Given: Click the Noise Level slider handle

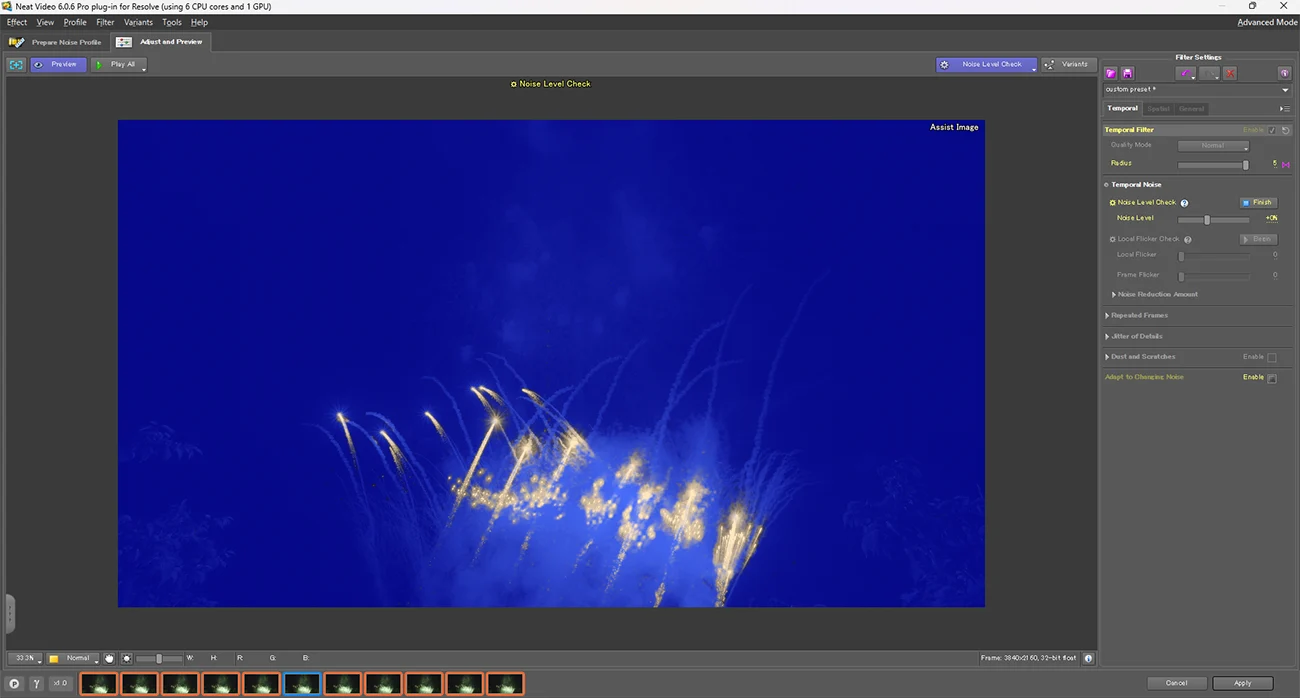Looking at the screenshot, I should [x=1207, y=219].
